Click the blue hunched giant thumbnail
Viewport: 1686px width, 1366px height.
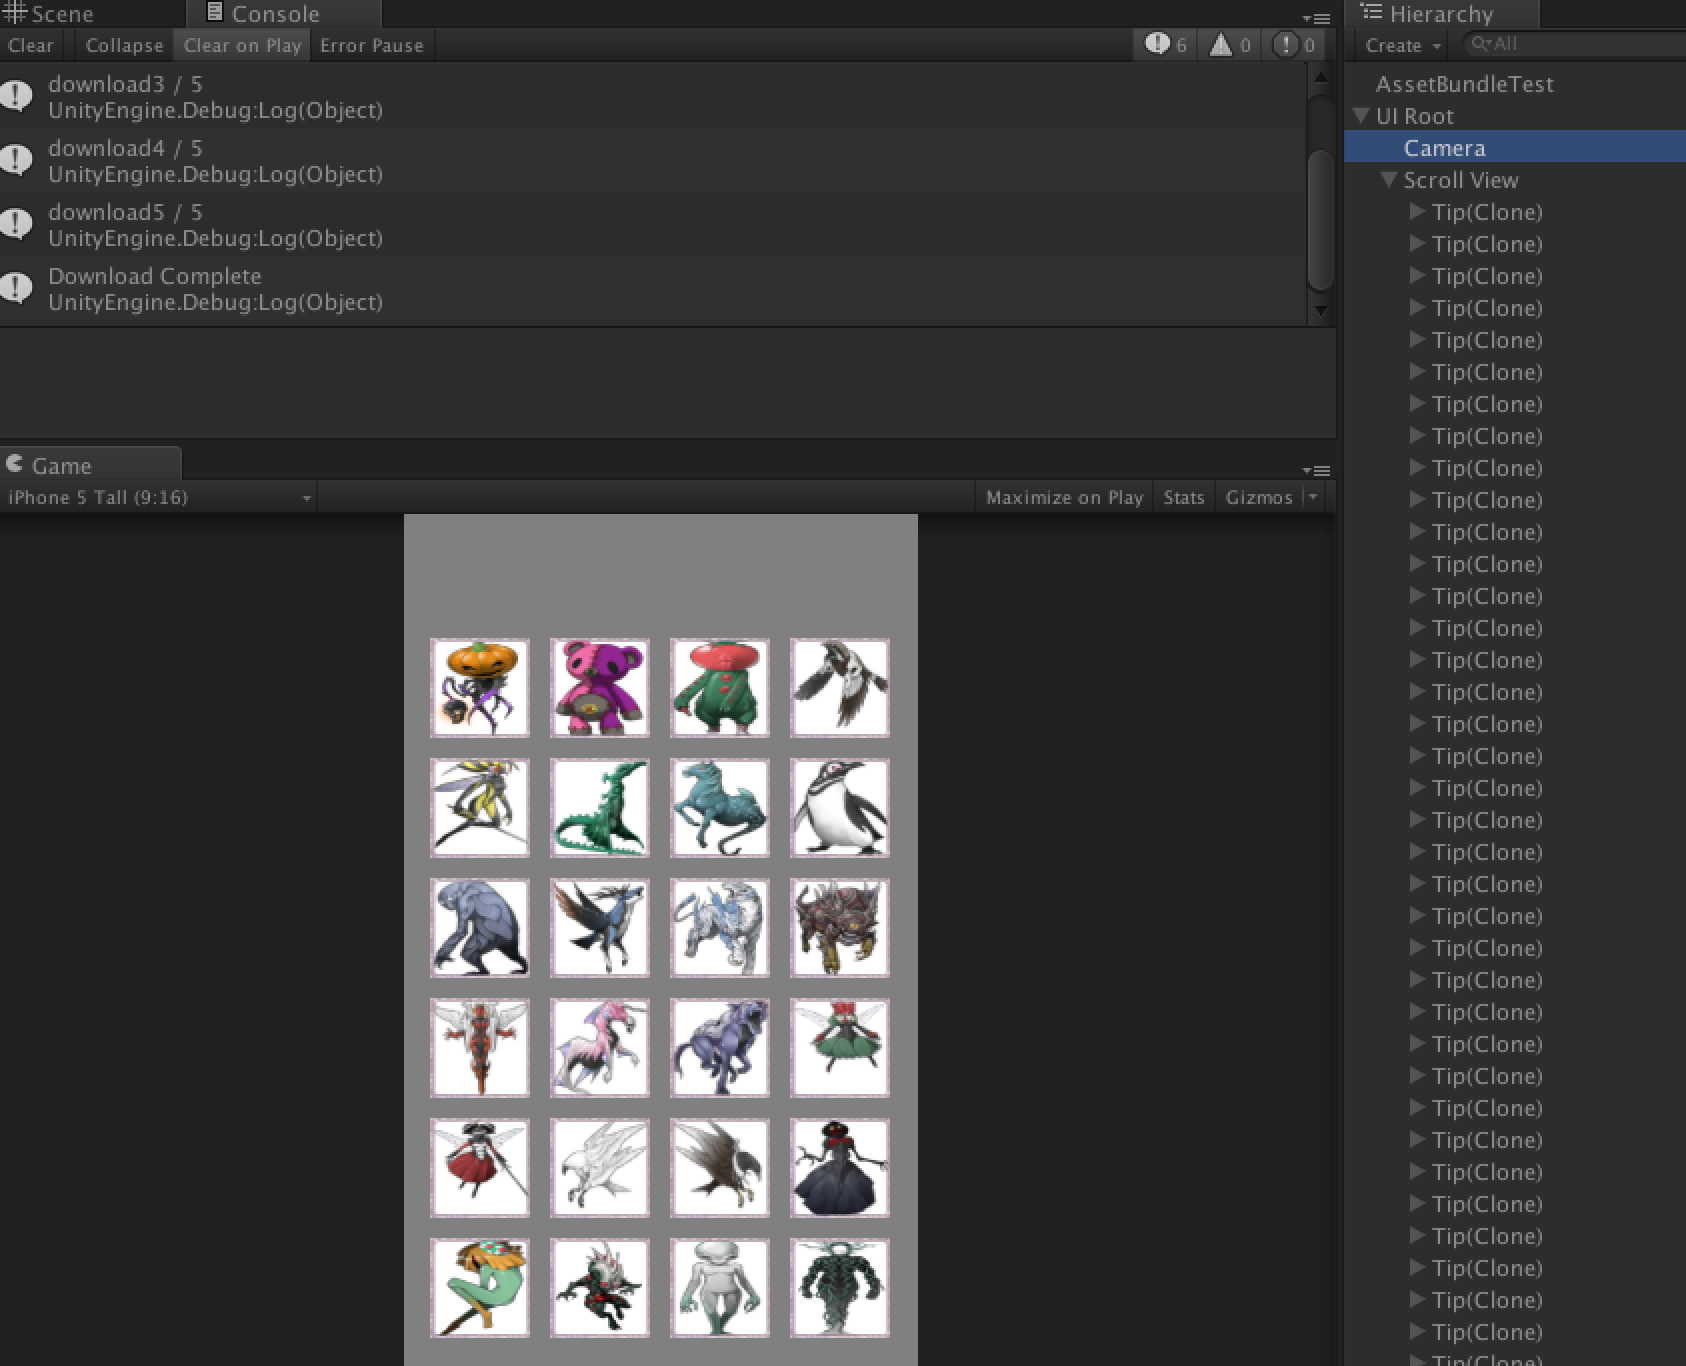(480, 928)
